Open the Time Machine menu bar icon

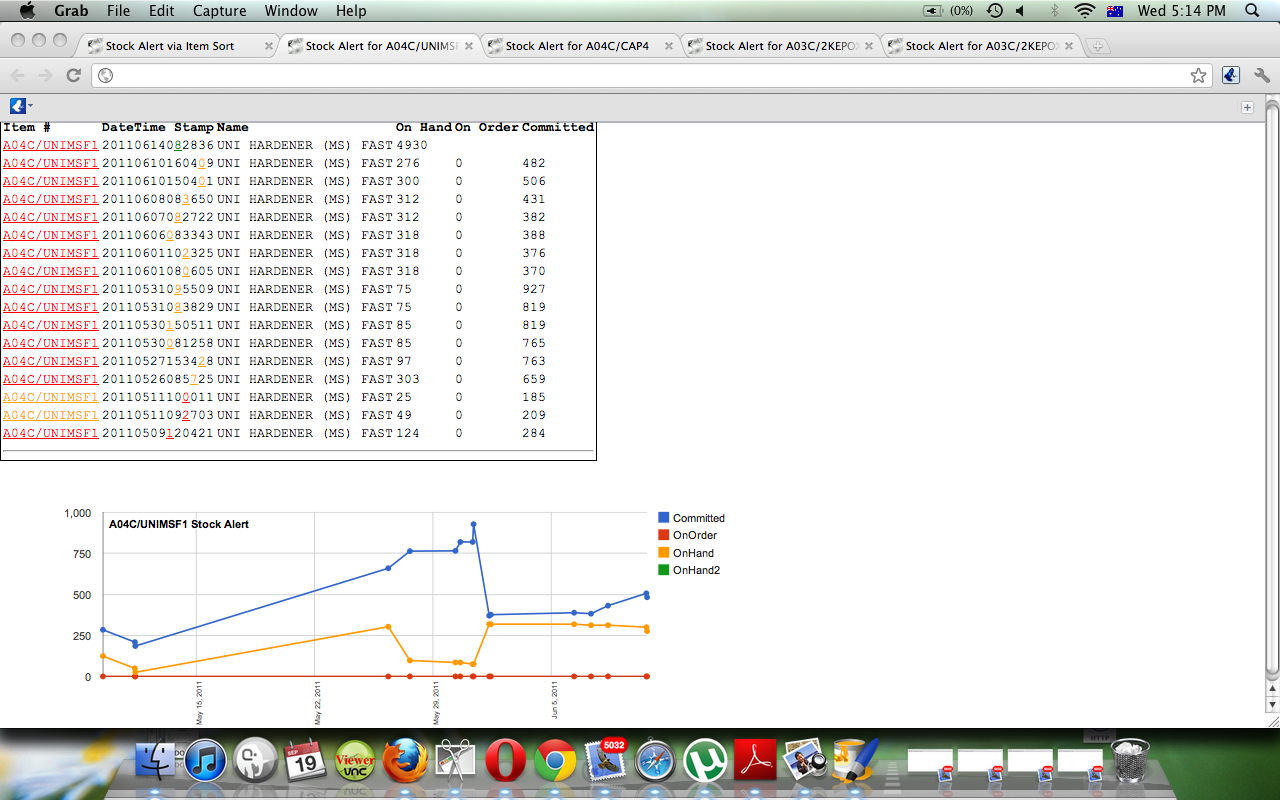tap(994, 11)
